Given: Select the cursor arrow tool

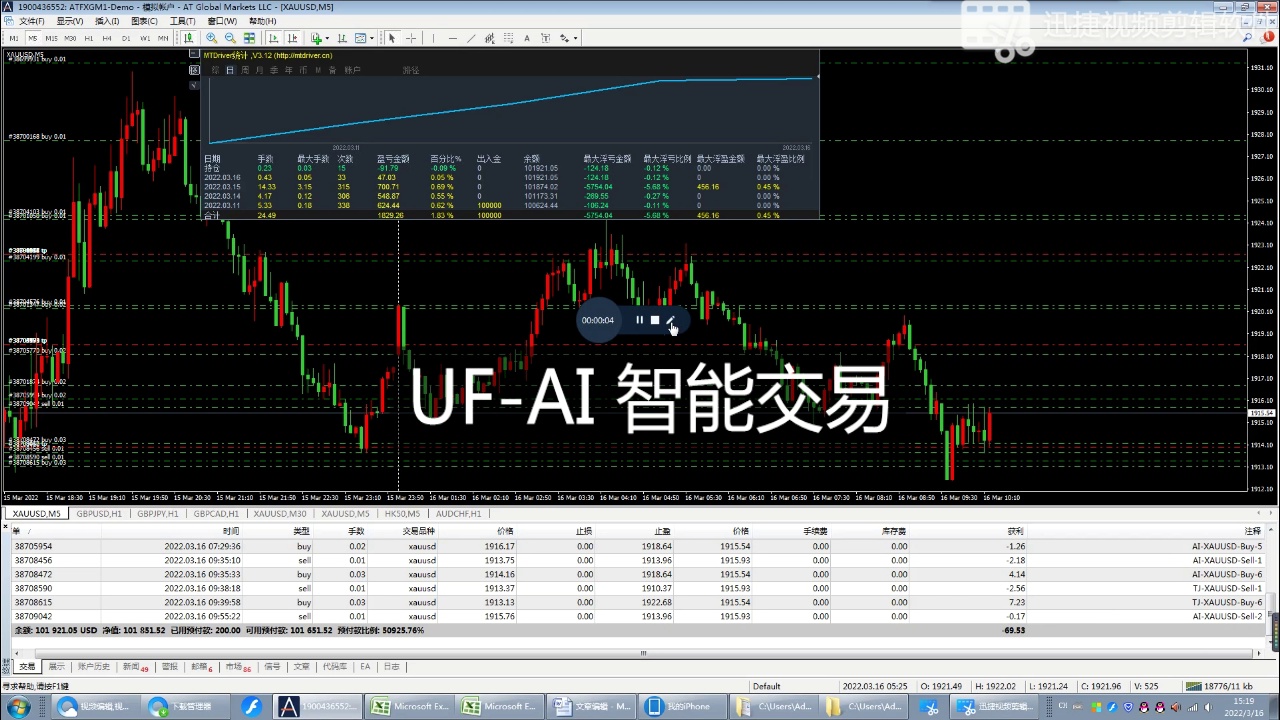Looking at the screenshot, I should tap(392, 38).
